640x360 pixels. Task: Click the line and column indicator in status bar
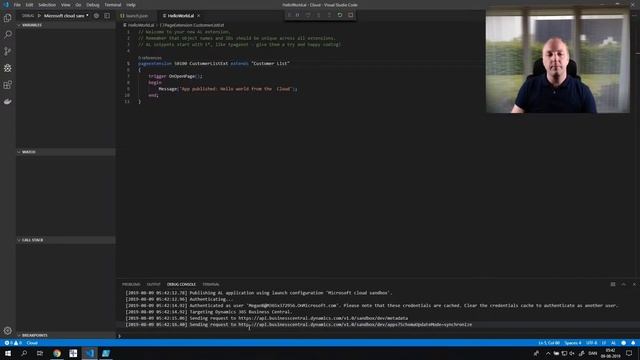(x=549, y=343)
